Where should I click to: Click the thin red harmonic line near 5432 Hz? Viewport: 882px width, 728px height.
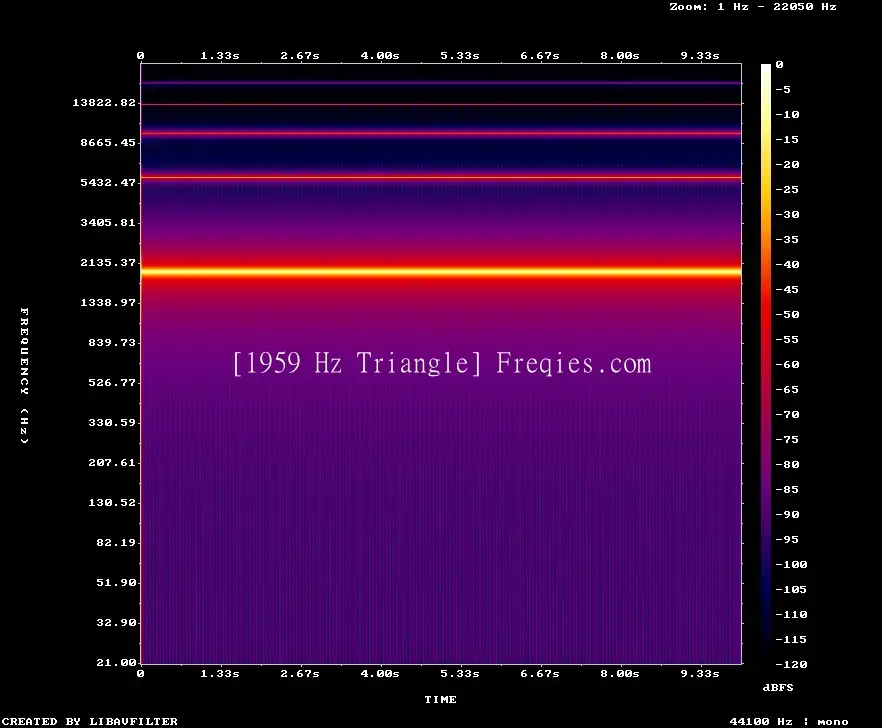coord(441,177)
